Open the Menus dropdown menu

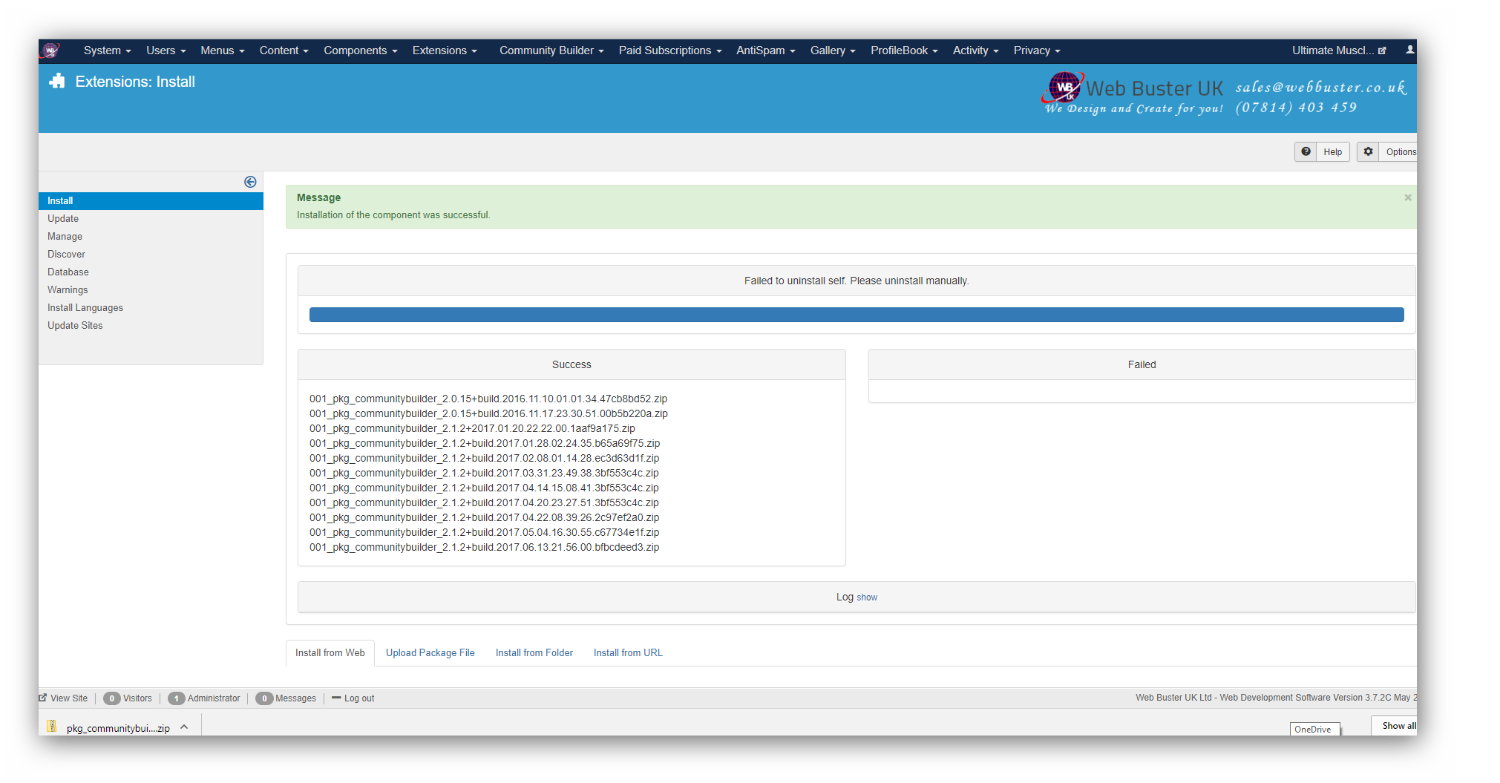coord(222,50)
